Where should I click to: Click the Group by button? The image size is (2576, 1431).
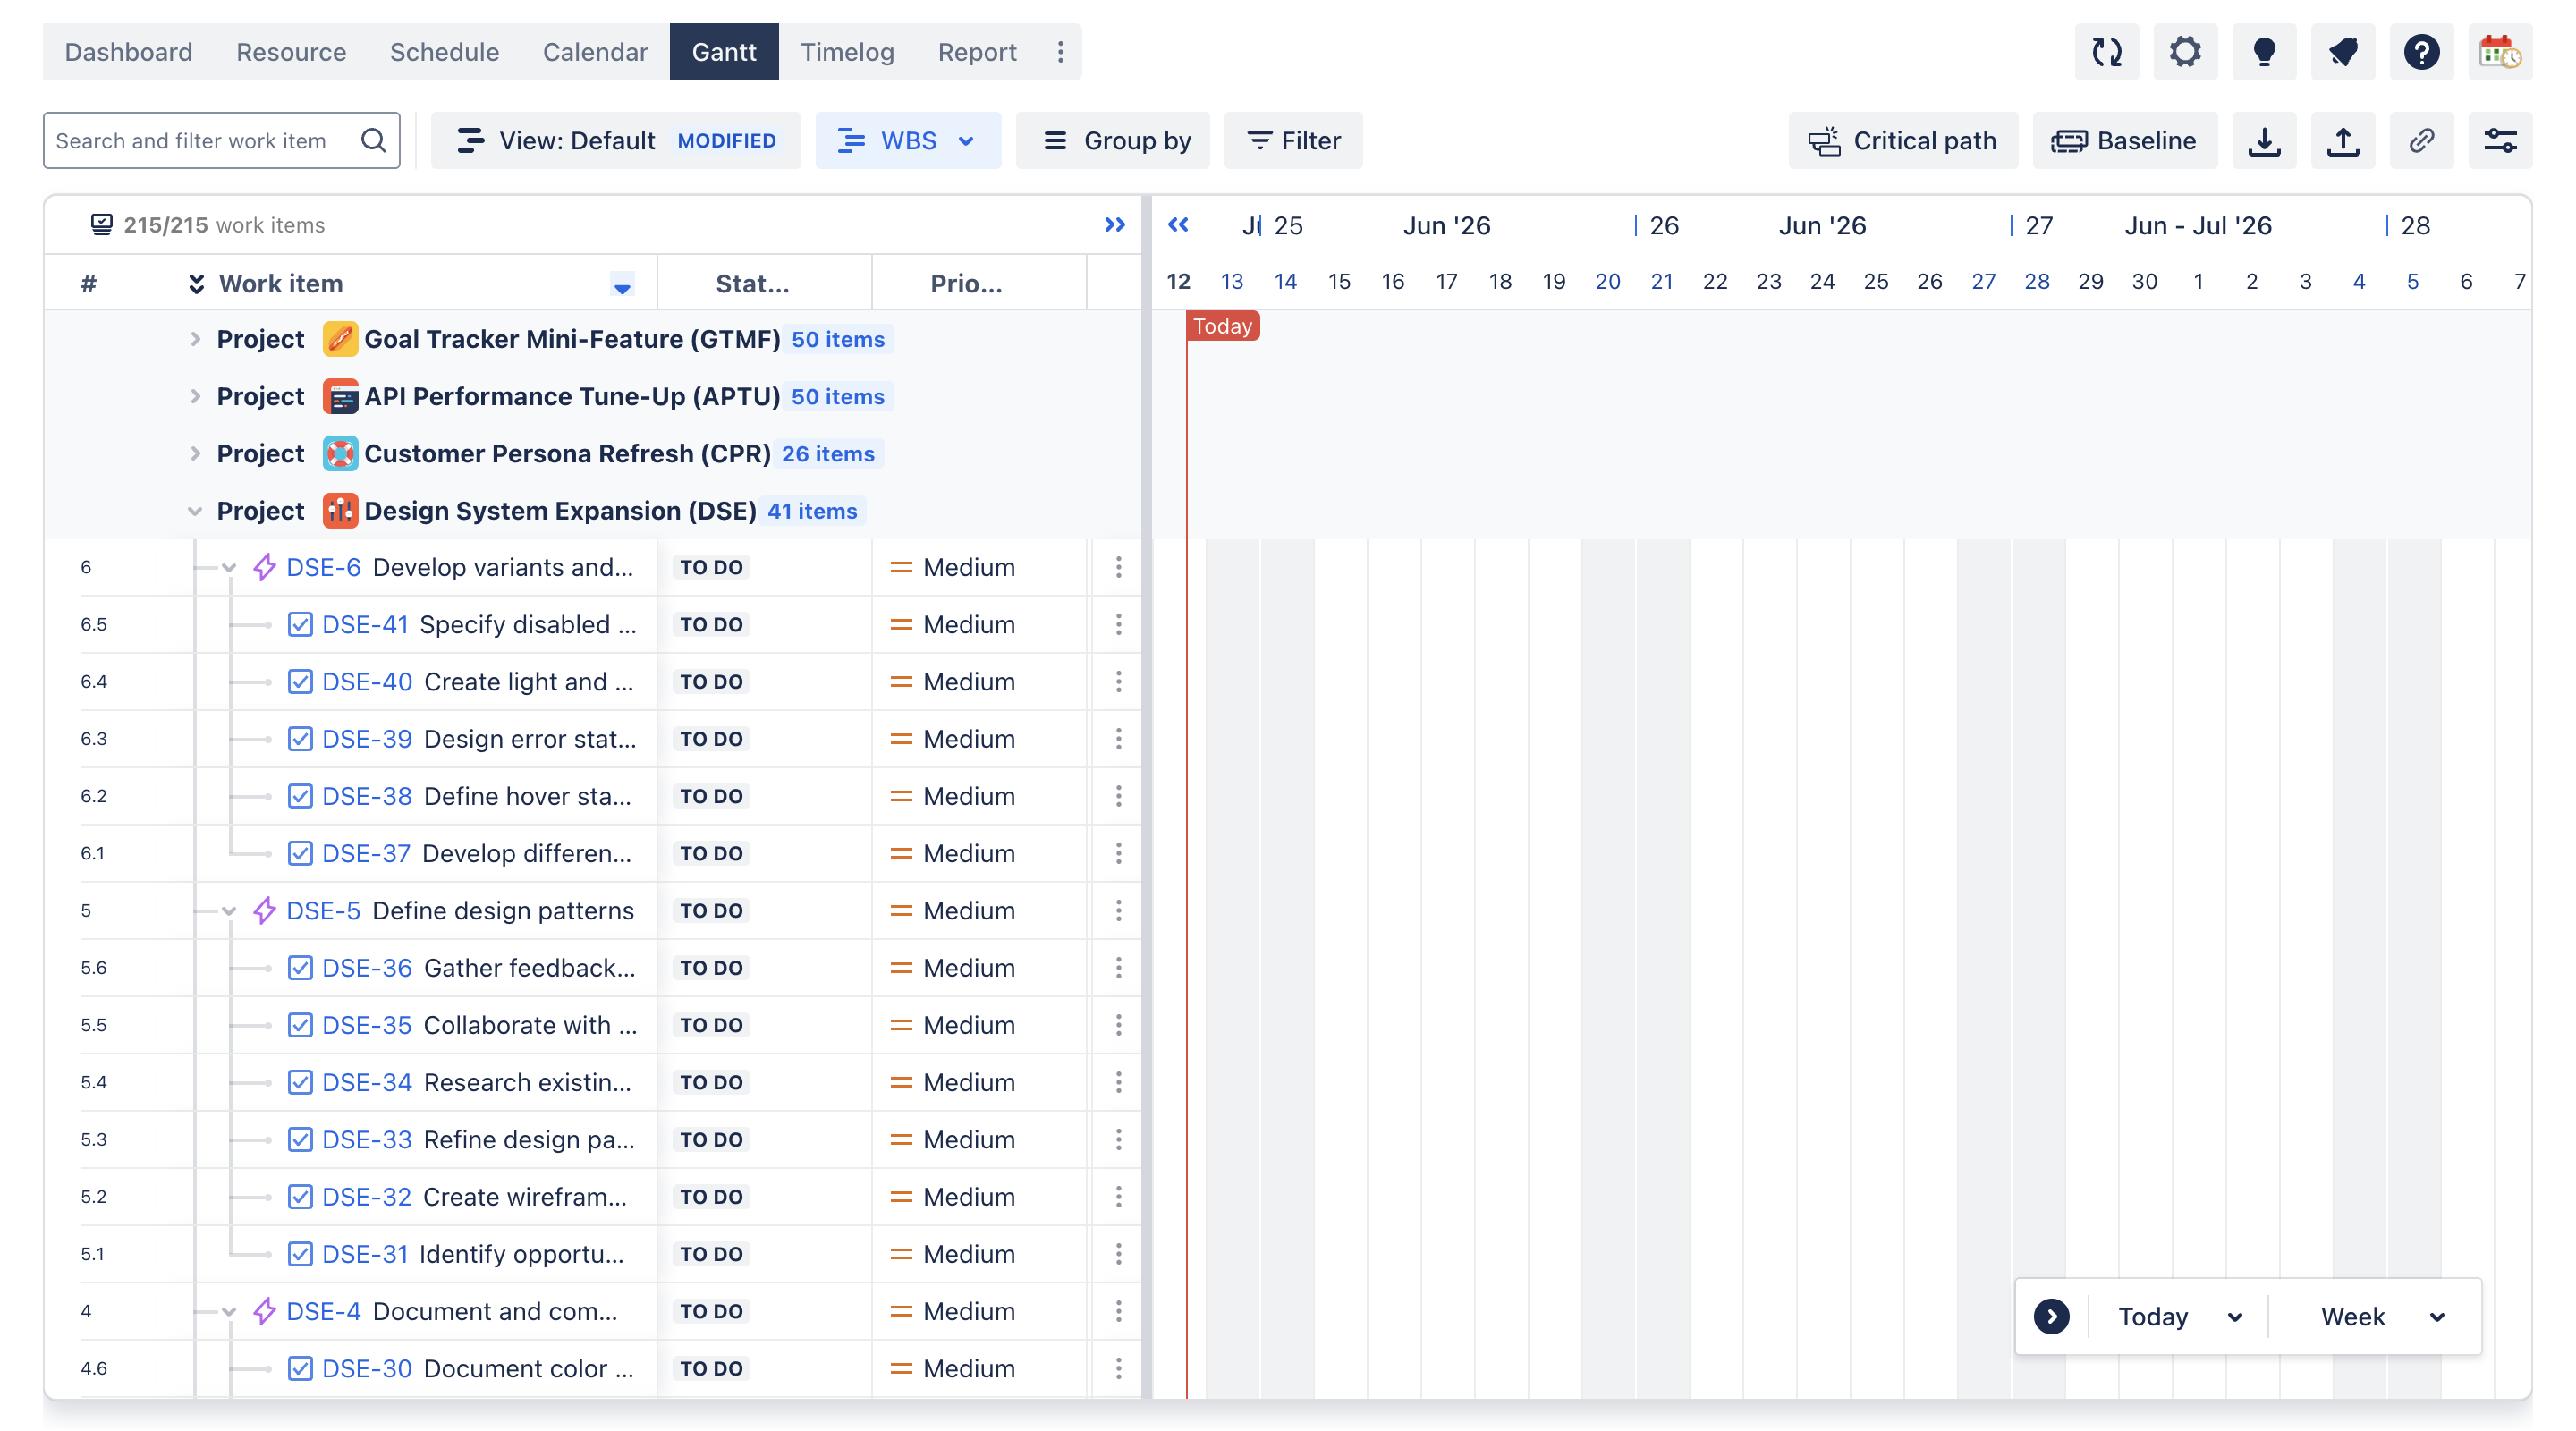point(1112,141)
